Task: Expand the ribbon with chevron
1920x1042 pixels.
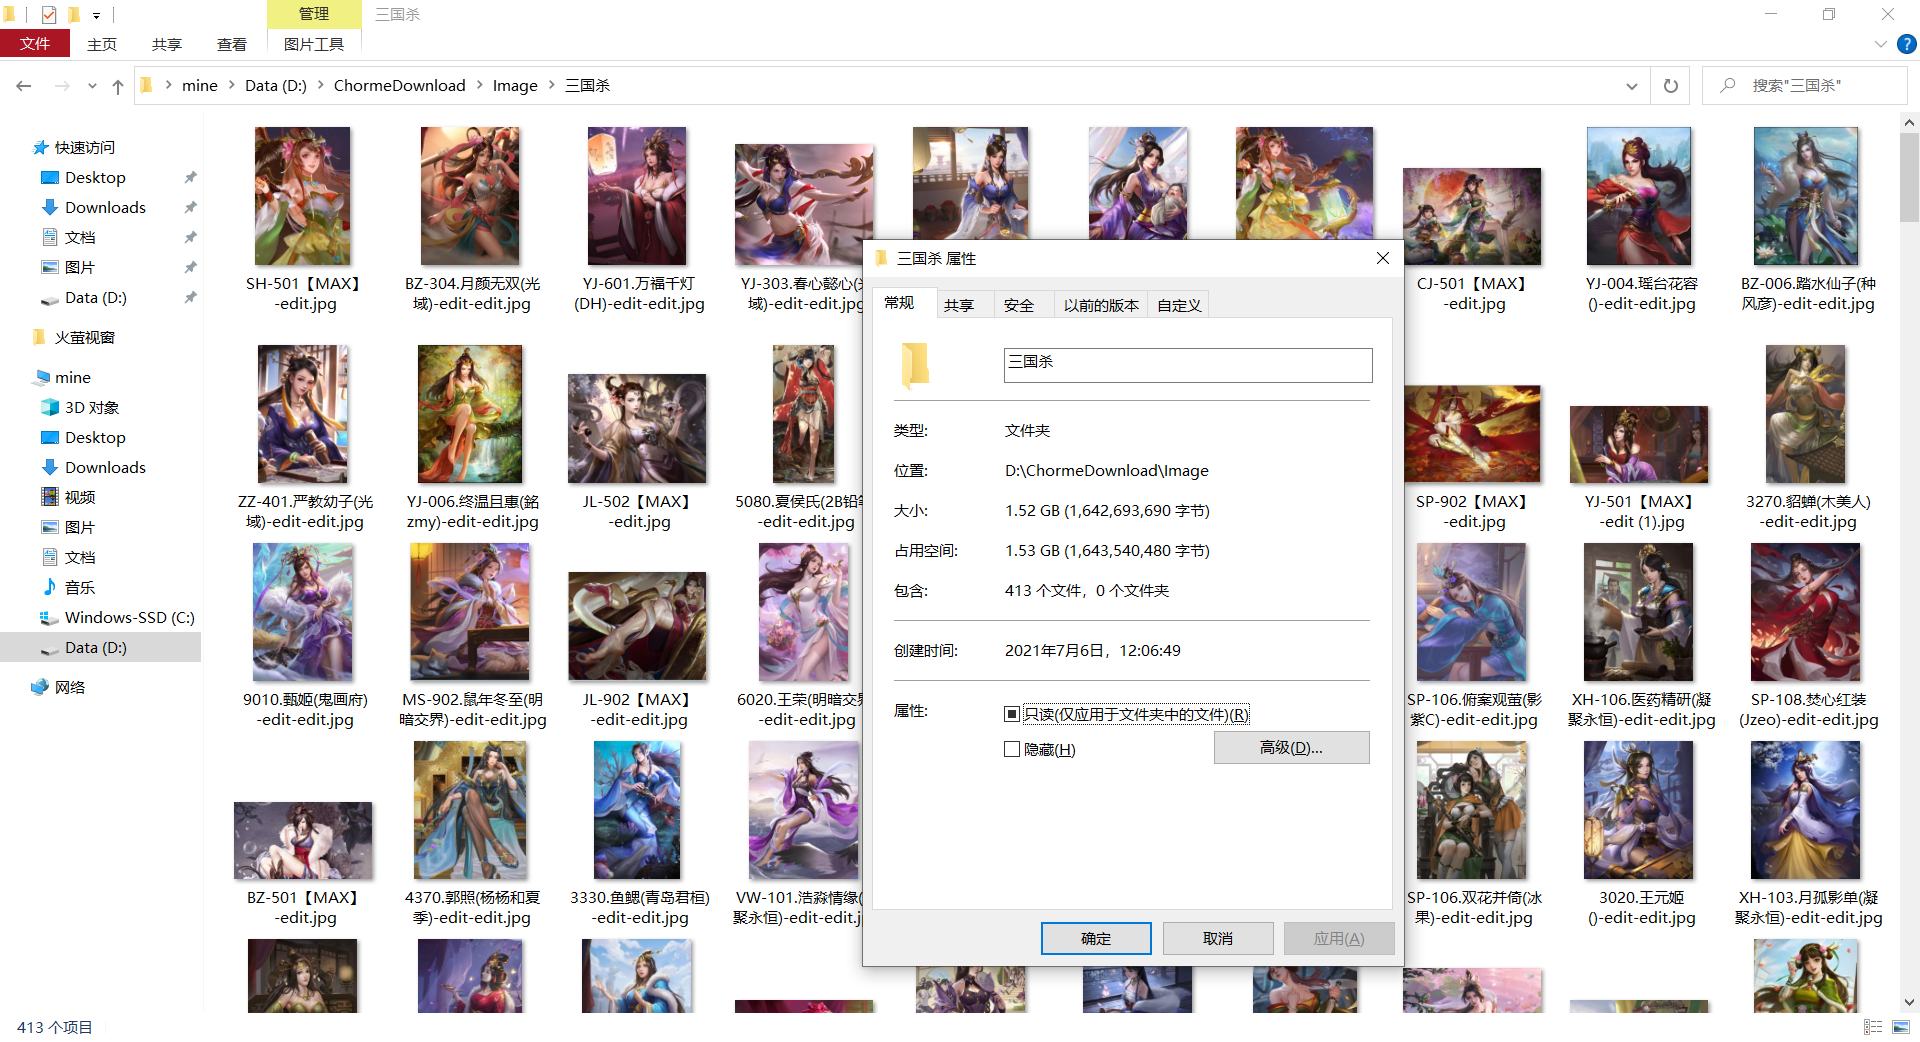Action: point(1880,44)
